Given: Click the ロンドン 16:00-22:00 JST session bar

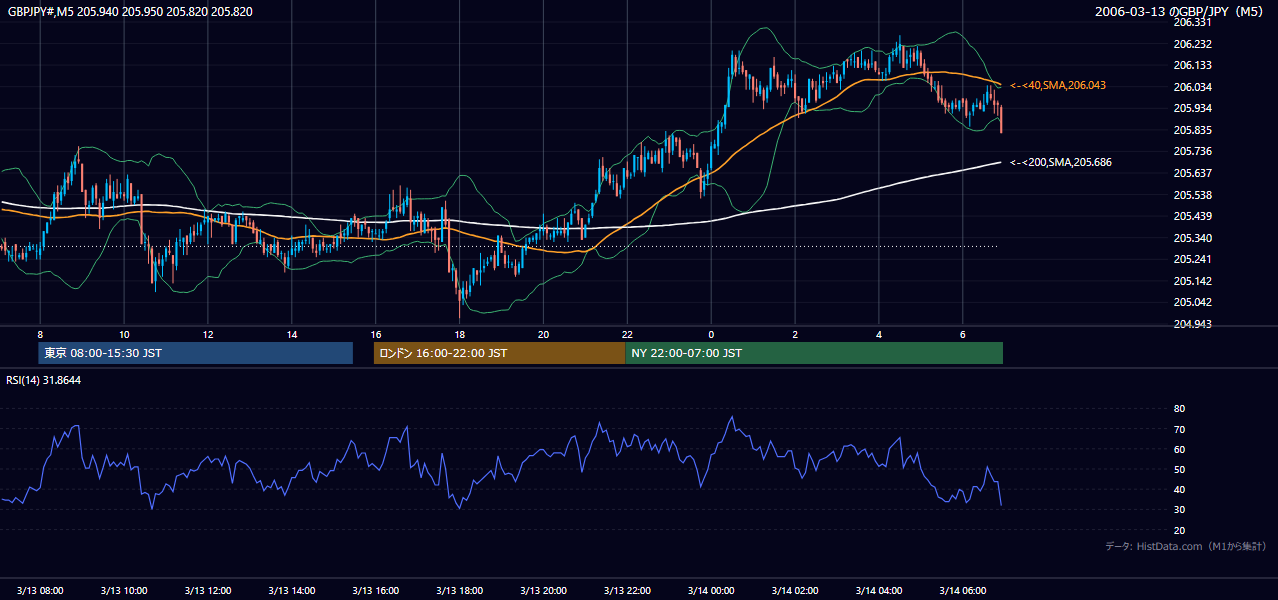Looking at the screenshot, I should (x=499, y=353).
